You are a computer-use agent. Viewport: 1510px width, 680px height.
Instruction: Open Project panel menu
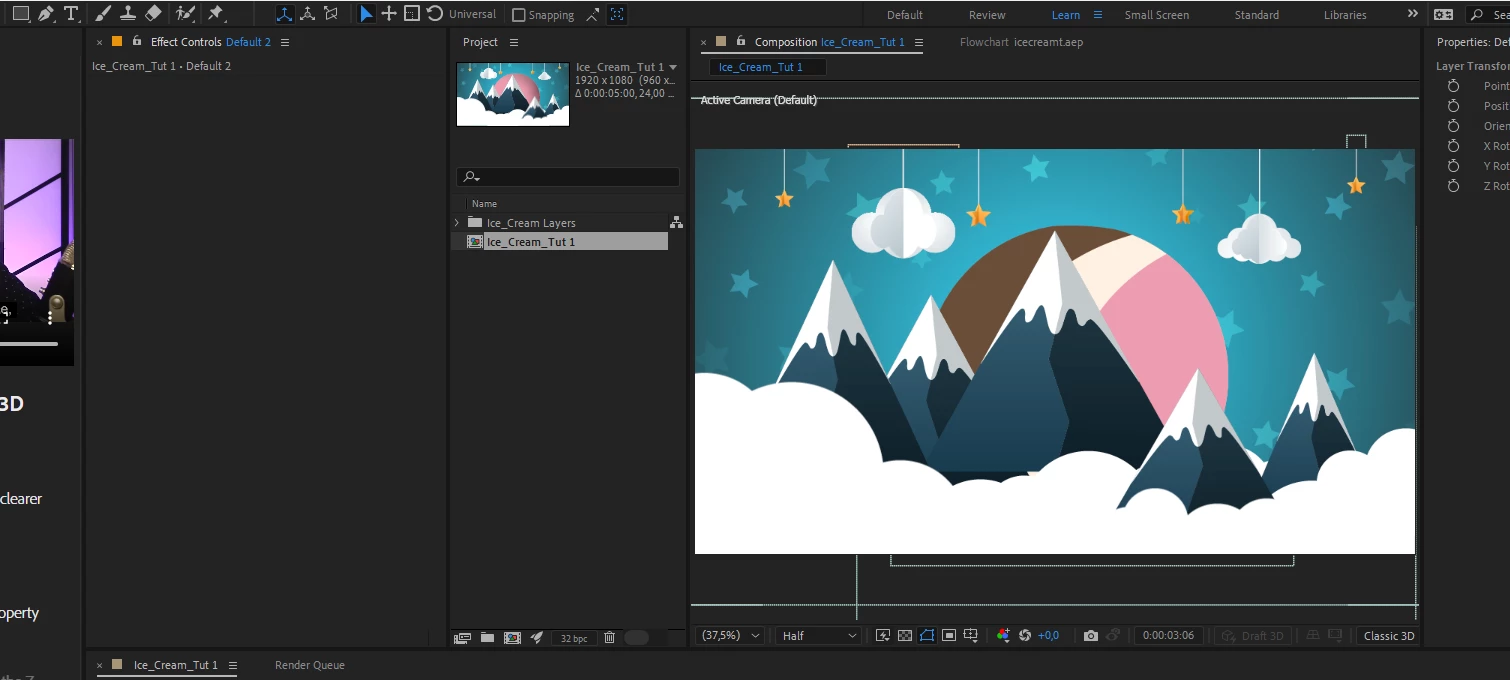coord(514,42)
